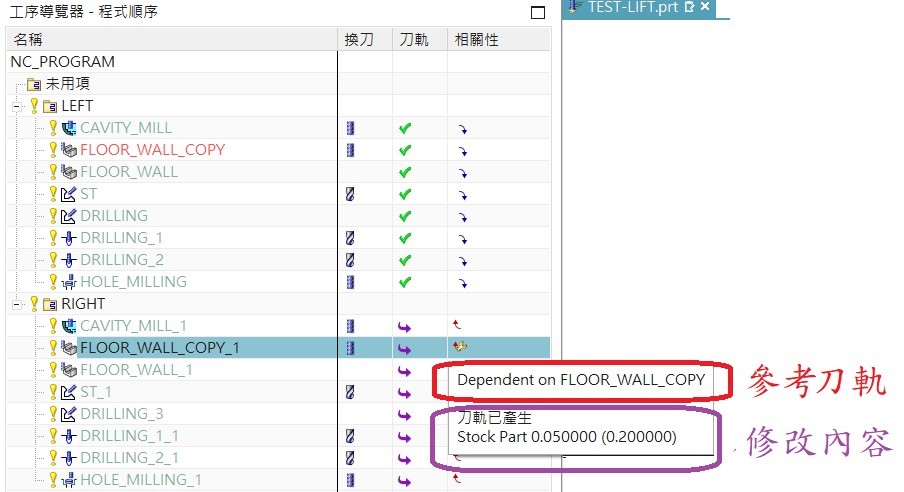904x492 pixels.
Task: Click green toolpath checkmark of FLOOR_WALL row
Action: (405, 172)
